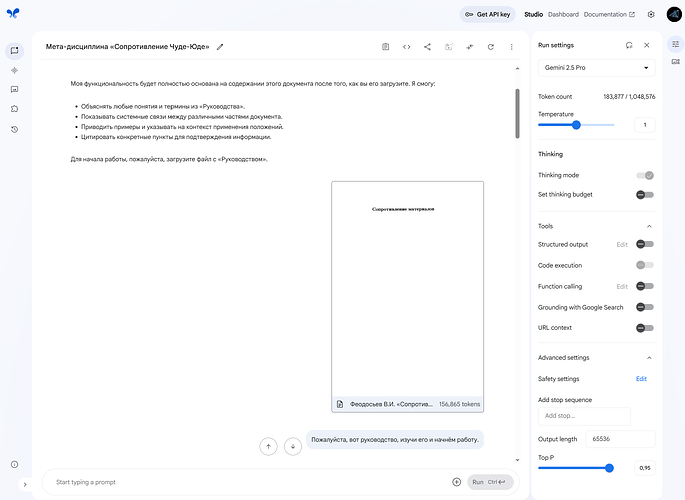
Task: Switch to the Dashboard tab
Action: pos(563,15)
